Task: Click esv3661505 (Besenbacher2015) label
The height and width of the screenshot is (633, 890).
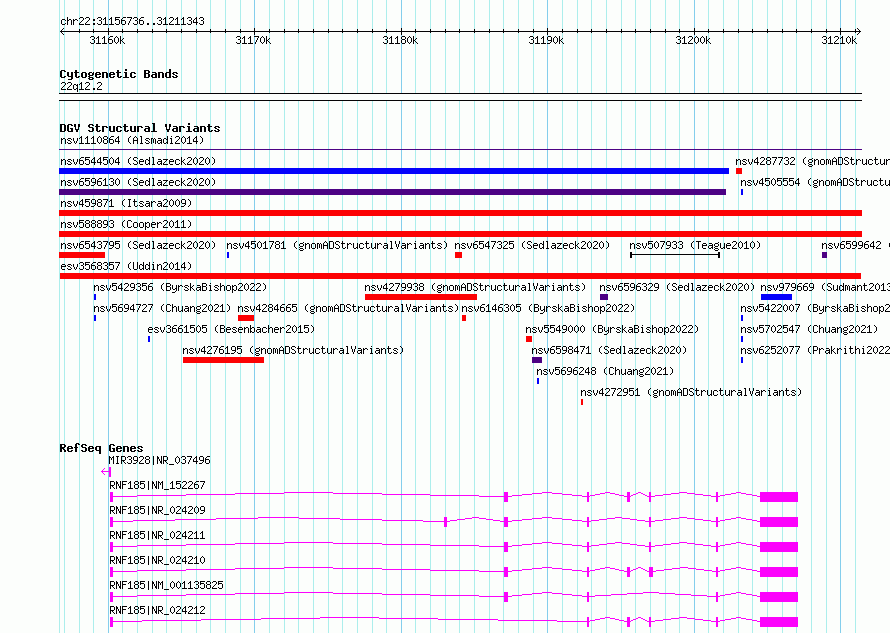Action: (x=231, y=329)
